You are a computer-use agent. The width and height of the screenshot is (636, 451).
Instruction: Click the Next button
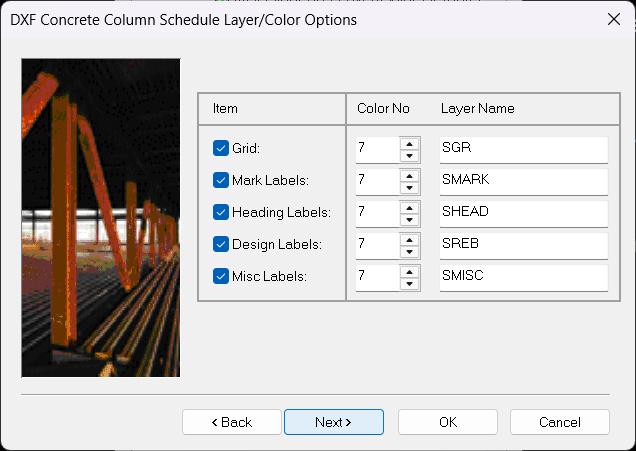tap(333, 422)
